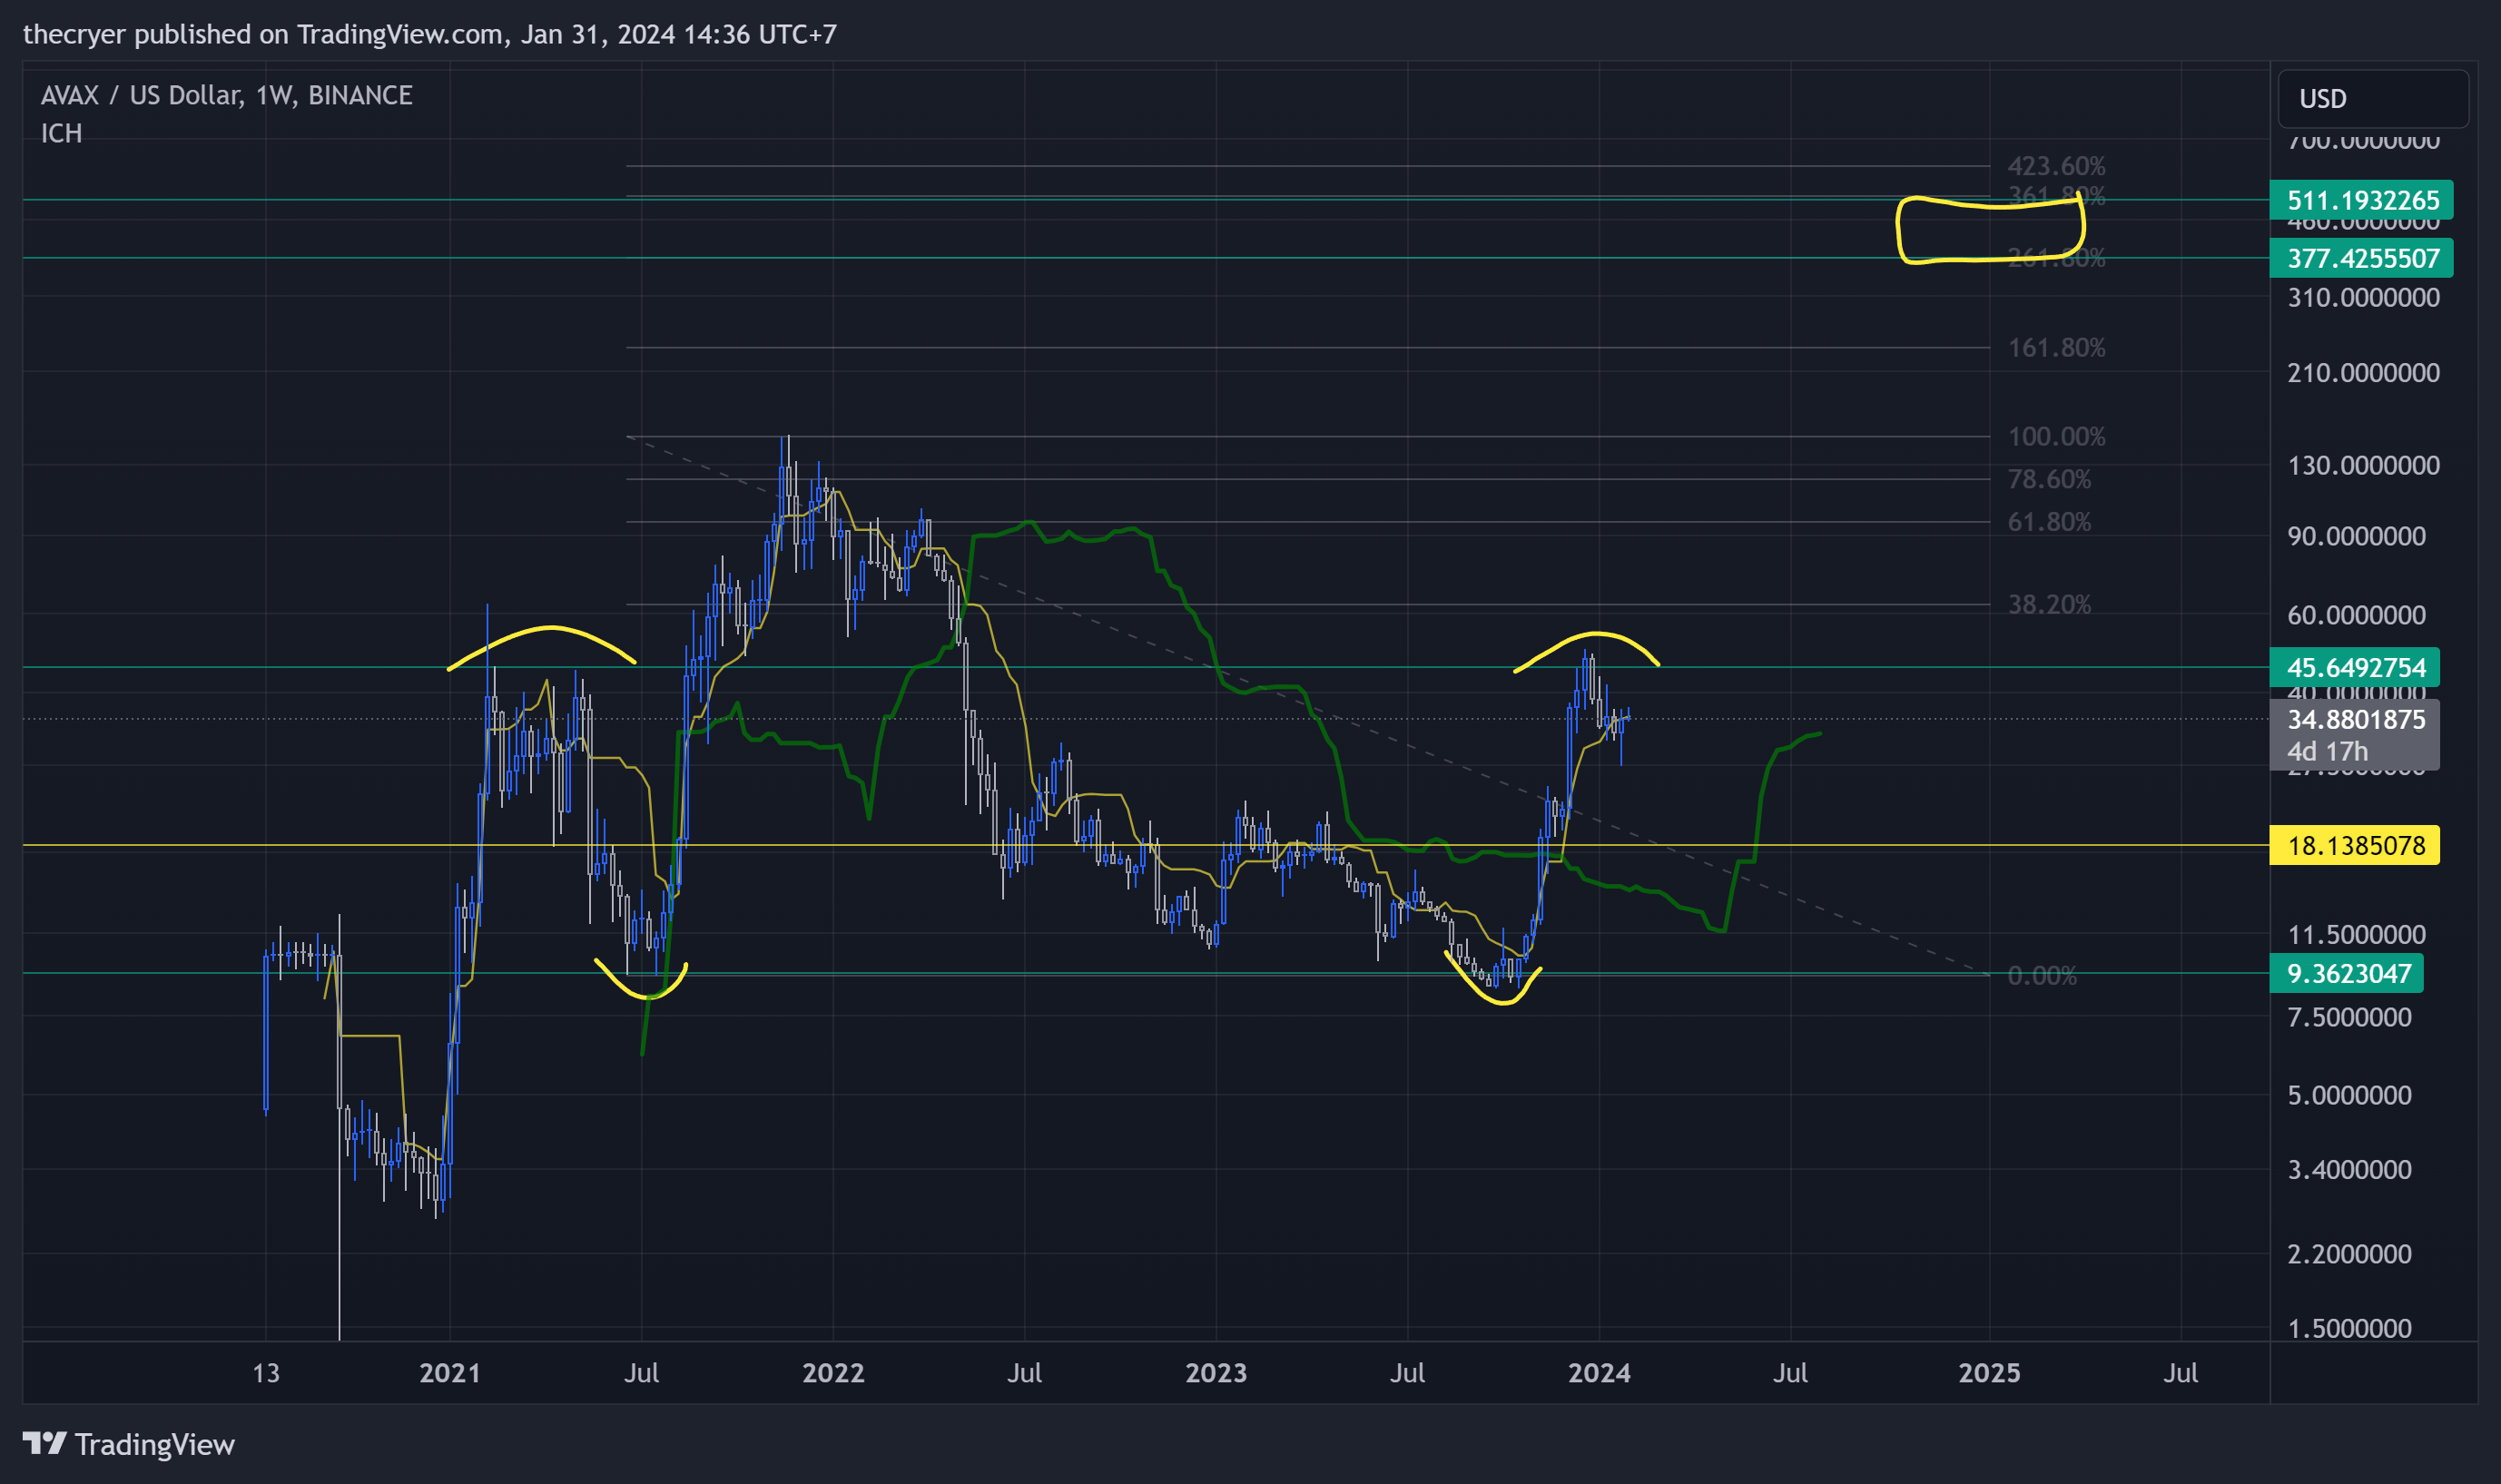Click the 423.60% Fibonacci level label
The image size is (2501, 1484).
pyautogui.click(x=2056, y=166)
